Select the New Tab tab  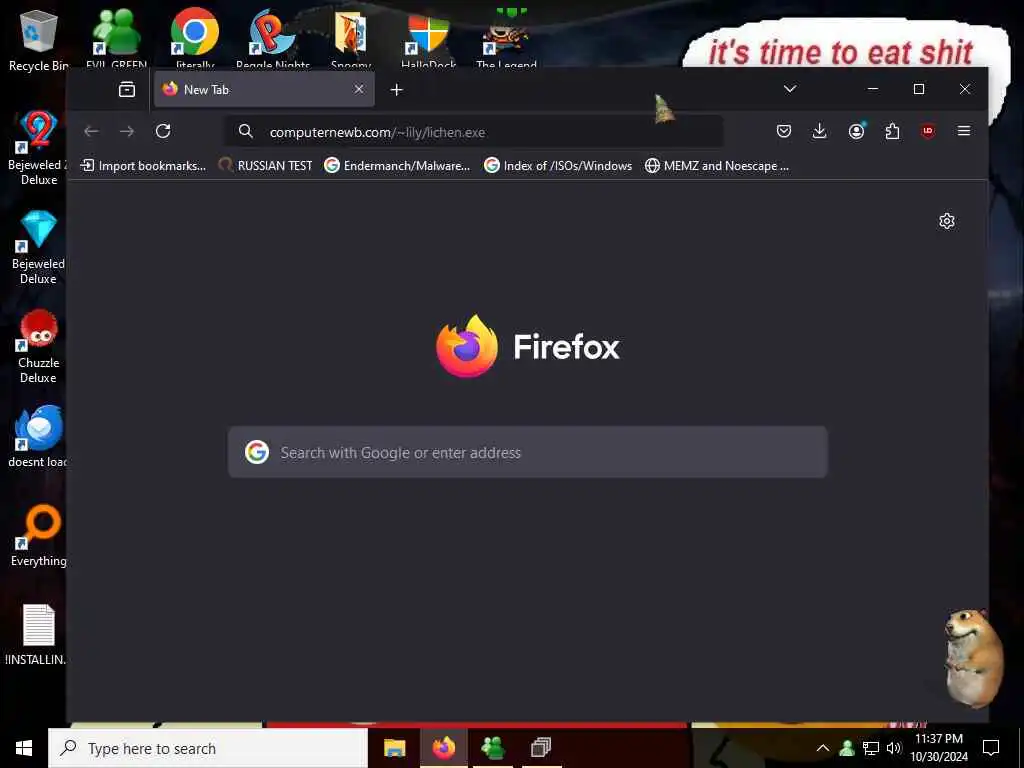coord(264,89)
